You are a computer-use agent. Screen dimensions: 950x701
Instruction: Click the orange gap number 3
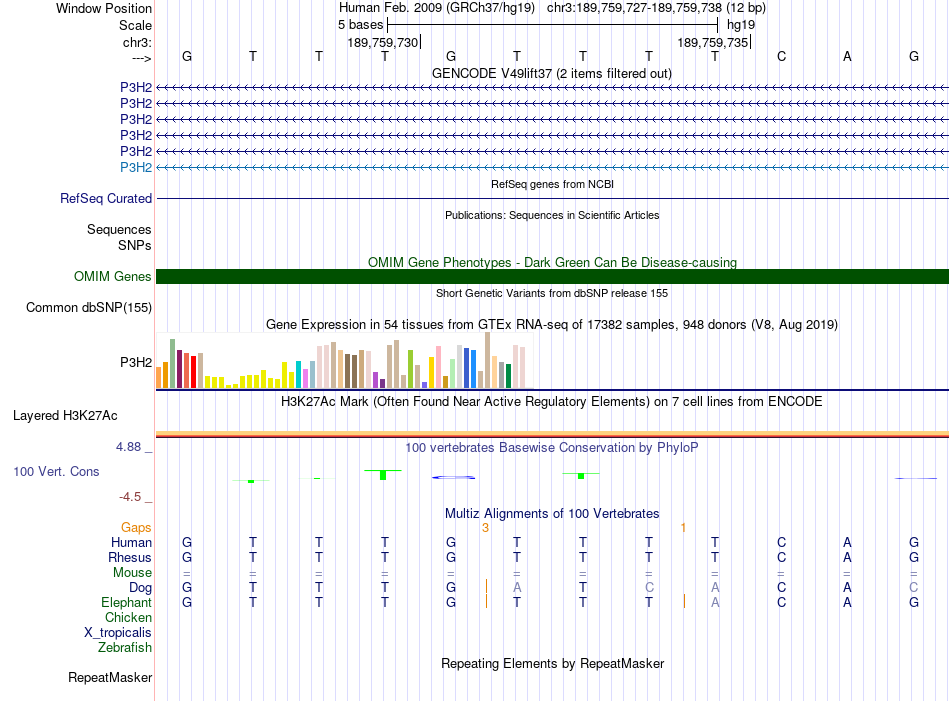click(485, 528)
